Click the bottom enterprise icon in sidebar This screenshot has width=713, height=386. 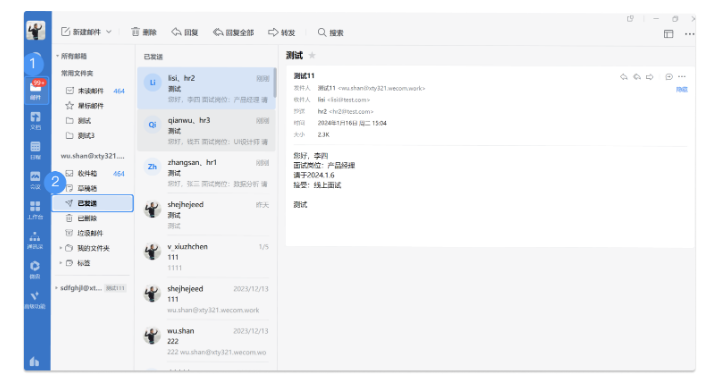pyautogui.click(x=35, y=361)
